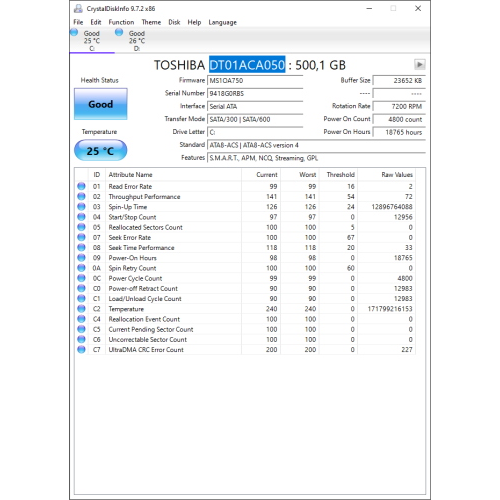Click the Interface field Serial ATA

255,107
